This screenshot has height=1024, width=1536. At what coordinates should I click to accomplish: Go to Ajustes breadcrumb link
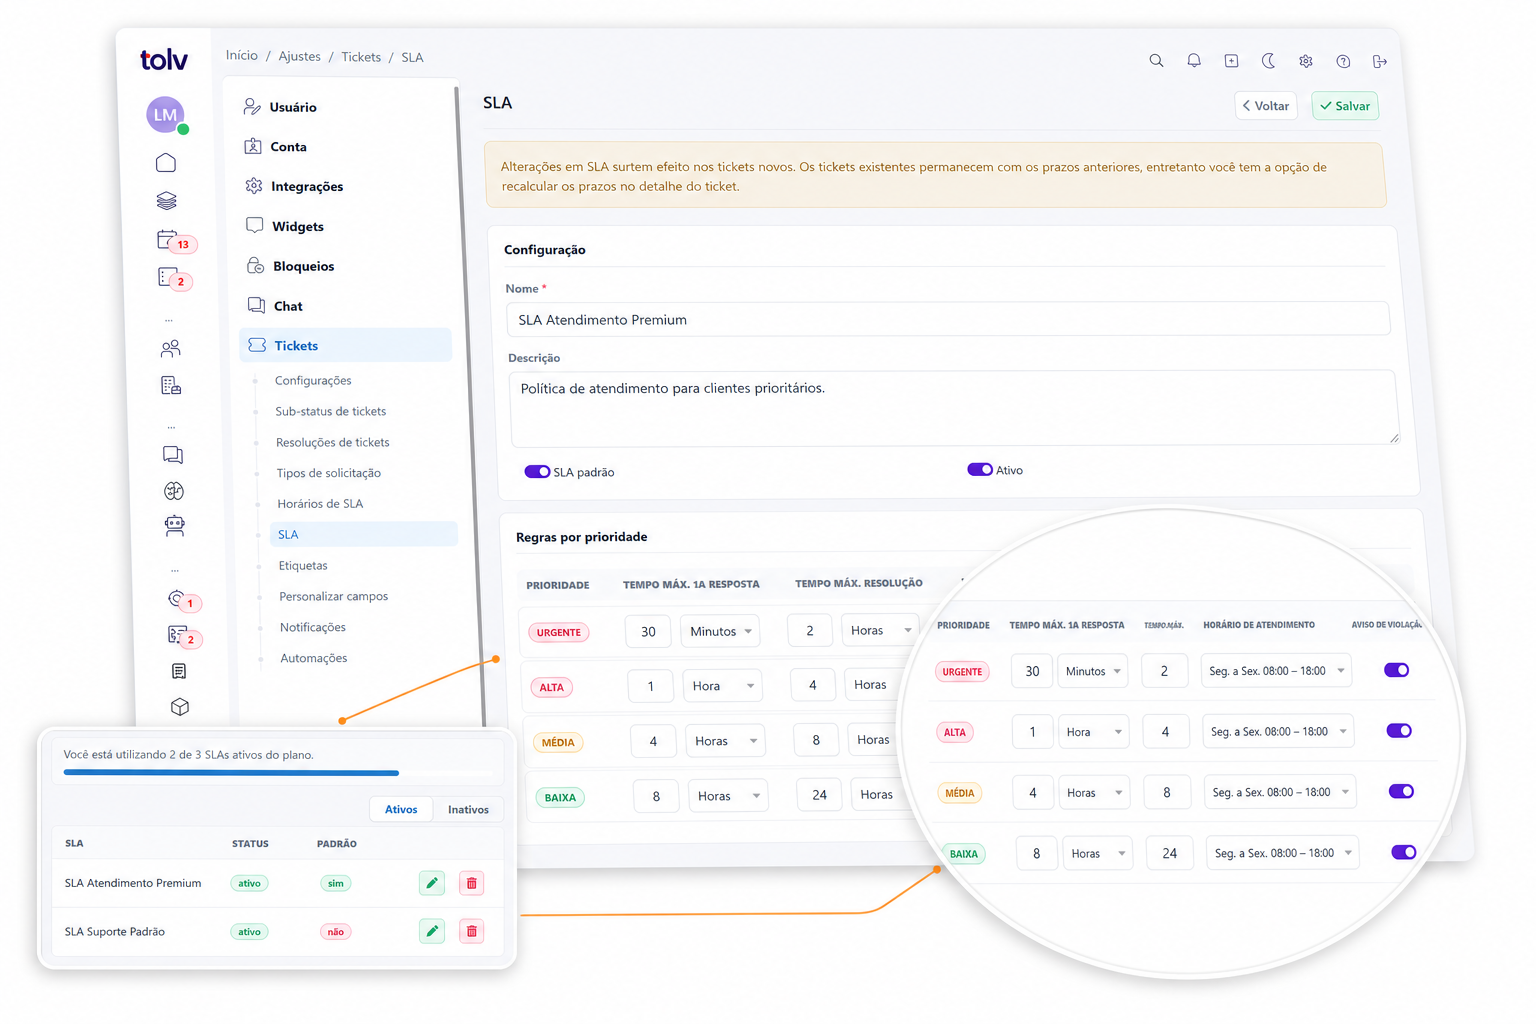299,57
